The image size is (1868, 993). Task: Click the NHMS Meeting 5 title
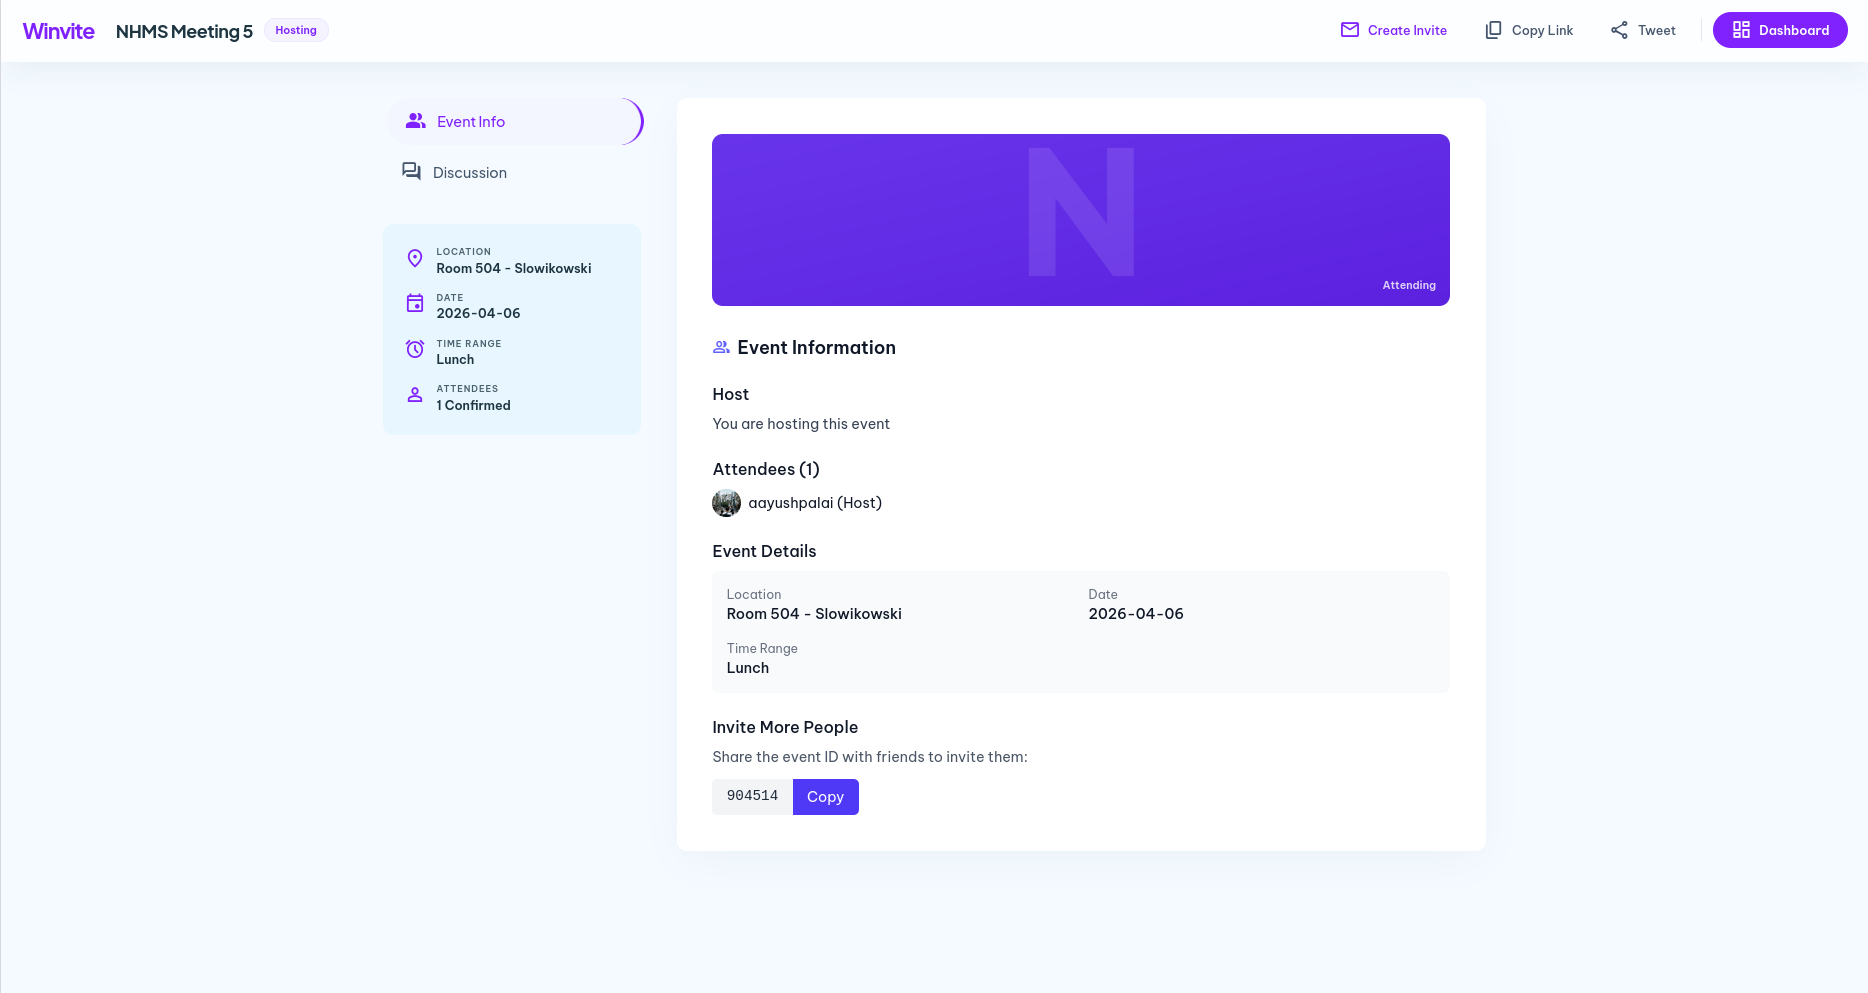tap(184, 31)
